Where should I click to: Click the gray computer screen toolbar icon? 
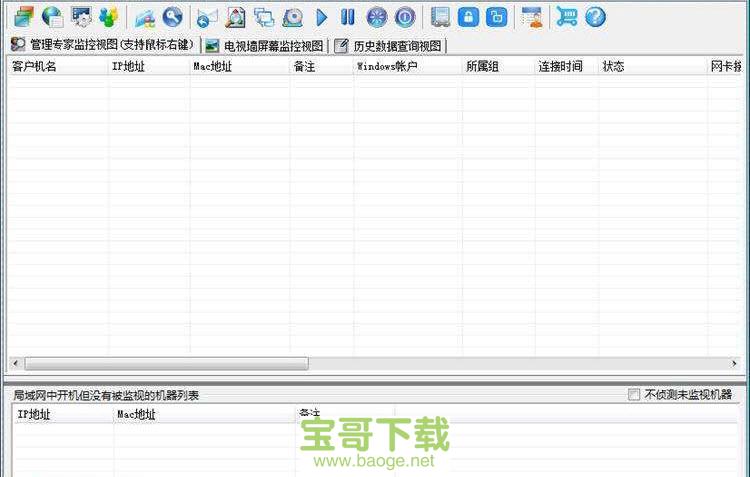point(440,17)
